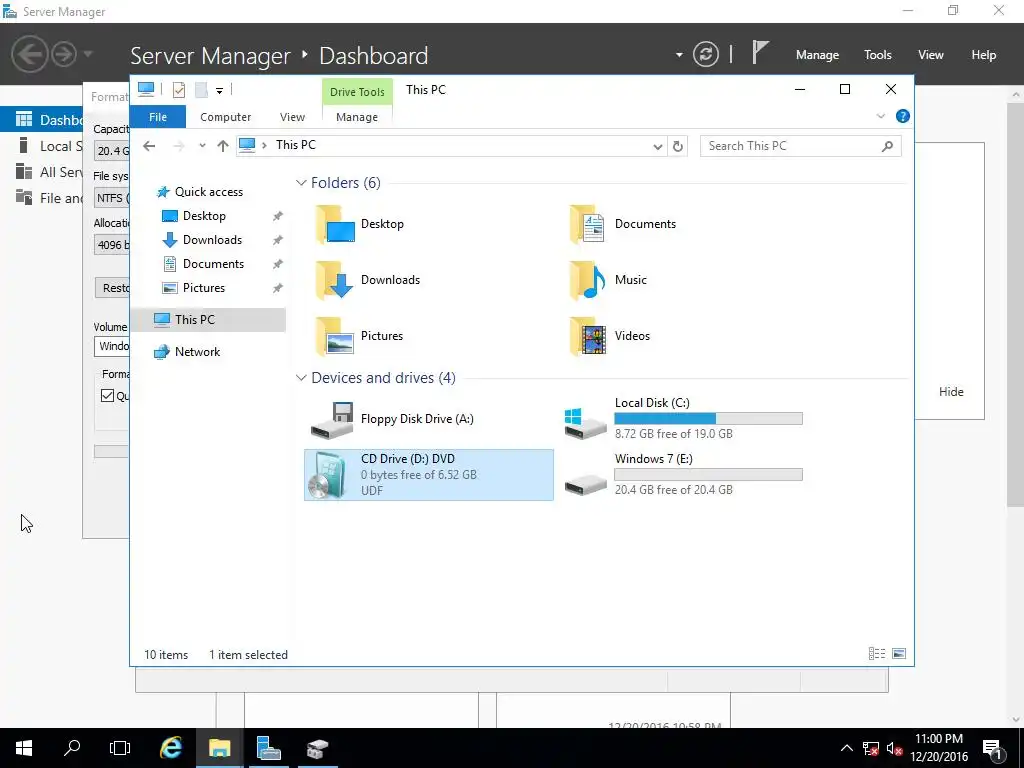The height and width of the screenshot is (768, 1024).
Task: Open recent locations dropdown arrow
Action: 202,146
